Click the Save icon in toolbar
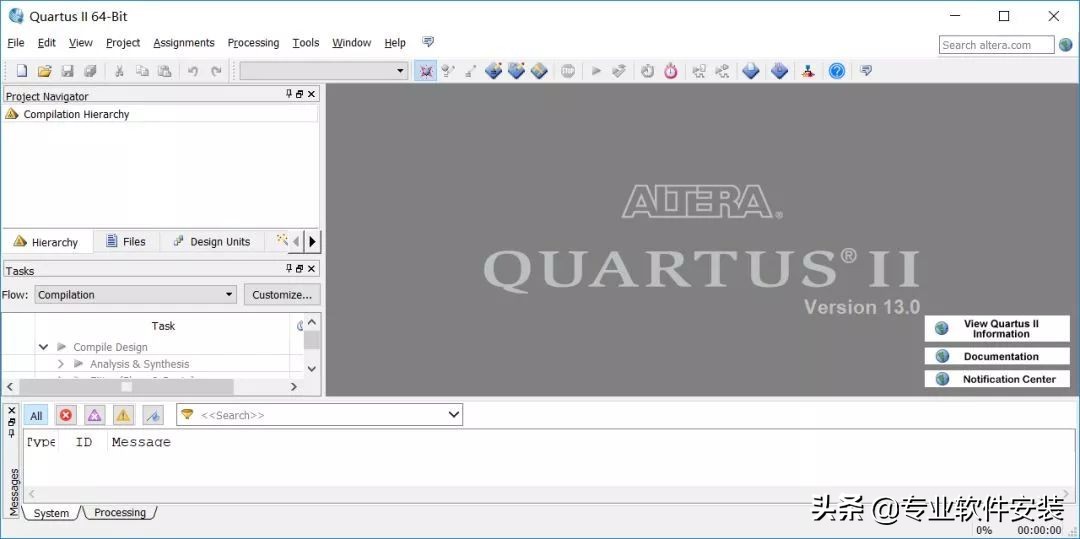The height and width of the screenshot is (539, 1080). 68,71
